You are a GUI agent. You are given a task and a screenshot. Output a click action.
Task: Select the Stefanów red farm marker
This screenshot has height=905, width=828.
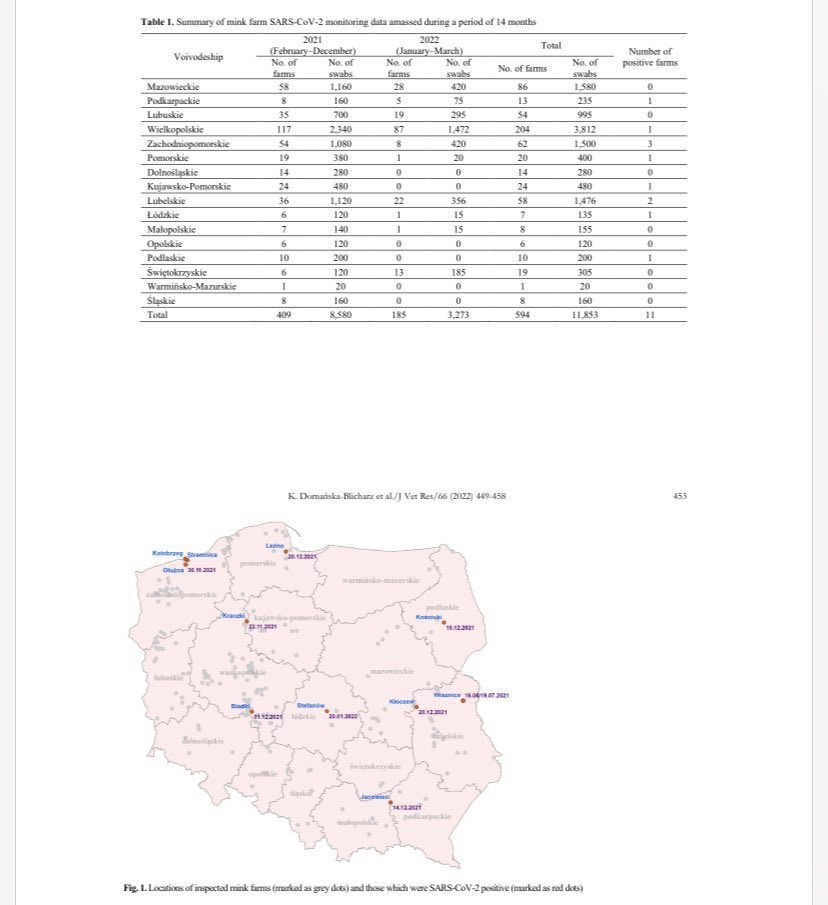coord(327,712)
